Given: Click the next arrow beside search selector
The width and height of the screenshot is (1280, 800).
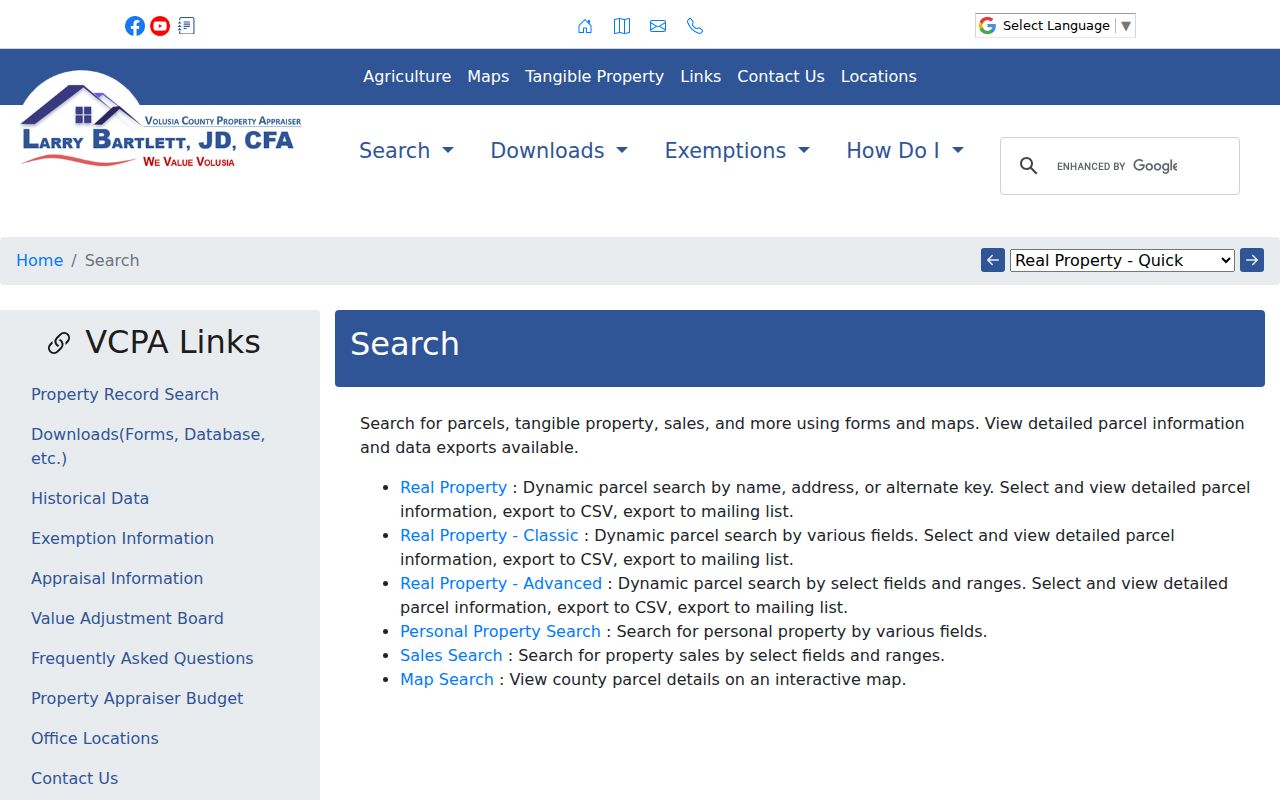Looking at the screenshot, I should tap(1252, 260).
